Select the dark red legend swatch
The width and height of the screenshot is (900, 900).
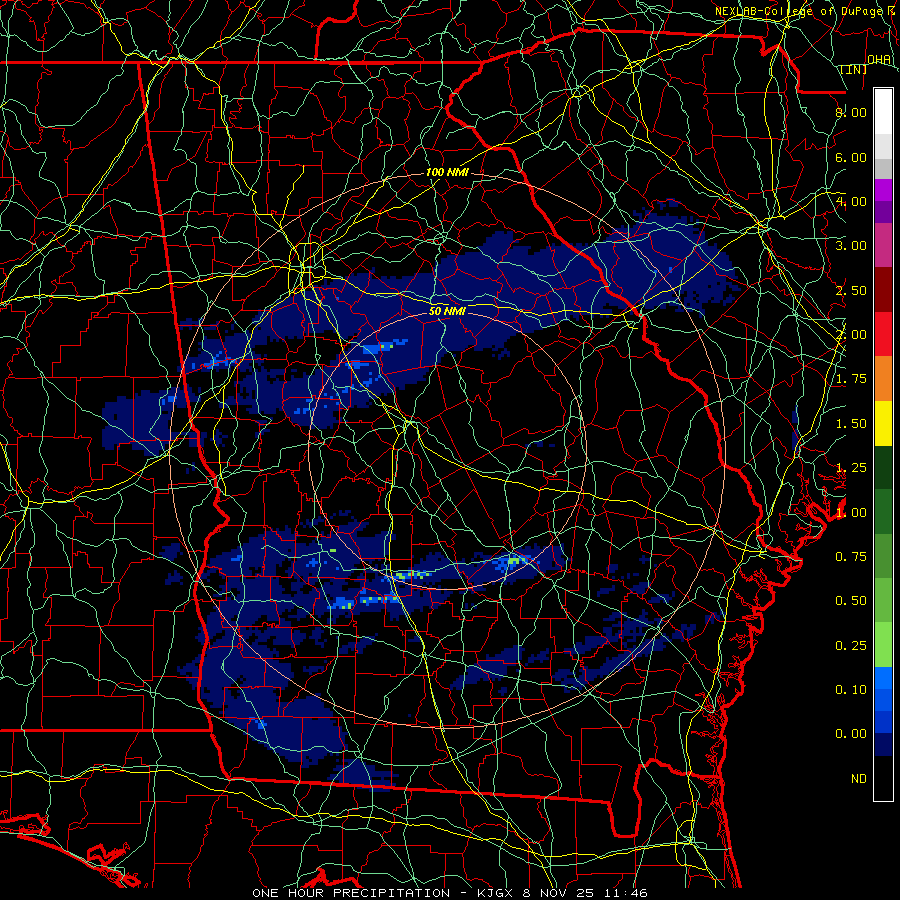tap(883, 290)
